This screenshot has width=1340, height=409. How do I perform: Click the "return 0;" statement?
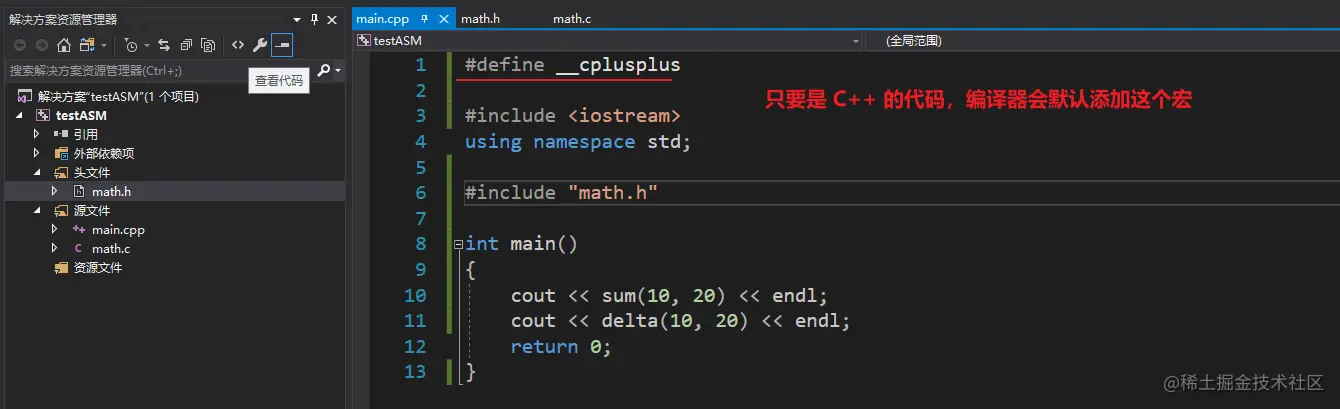click(x=560, y=346)
